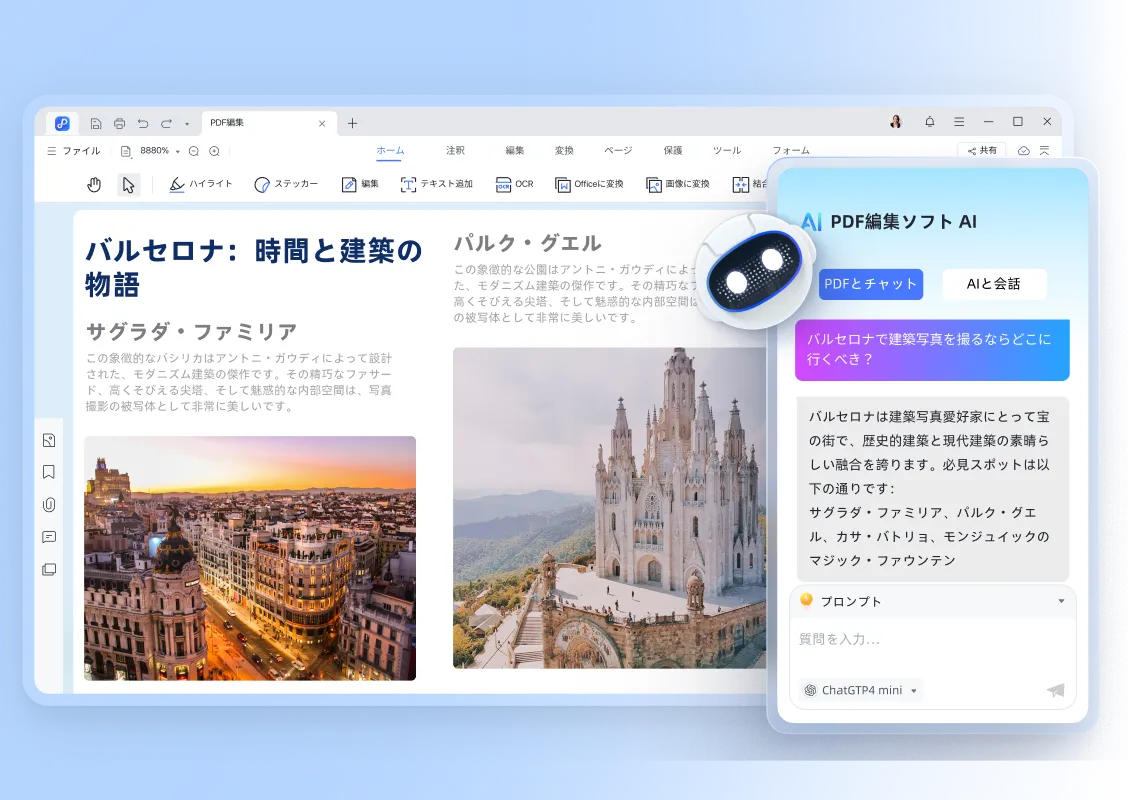
Task: Switch to the 変換 tab
Action: click(x=564, y=150)
